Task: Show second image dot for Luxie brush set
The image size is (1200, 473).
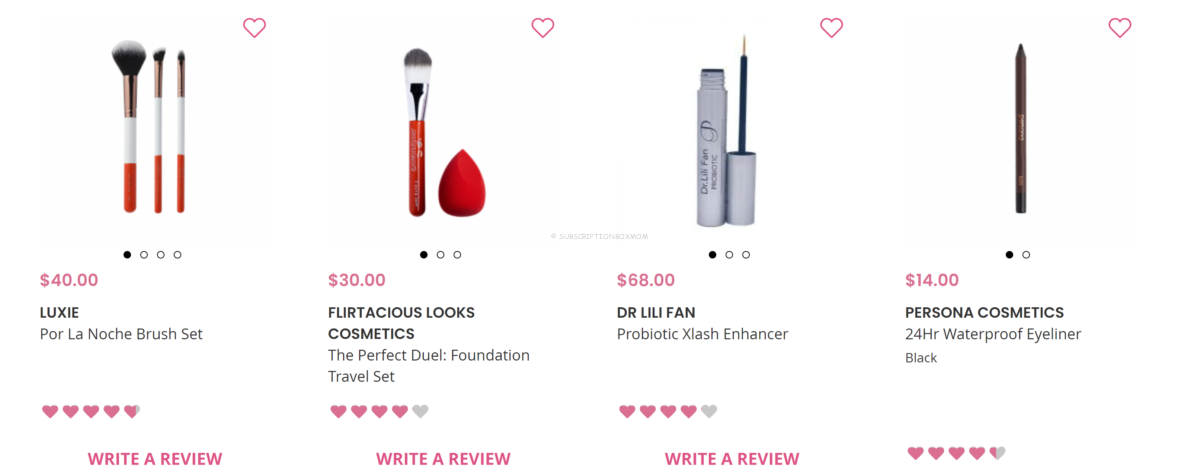Action: [144, 255]
